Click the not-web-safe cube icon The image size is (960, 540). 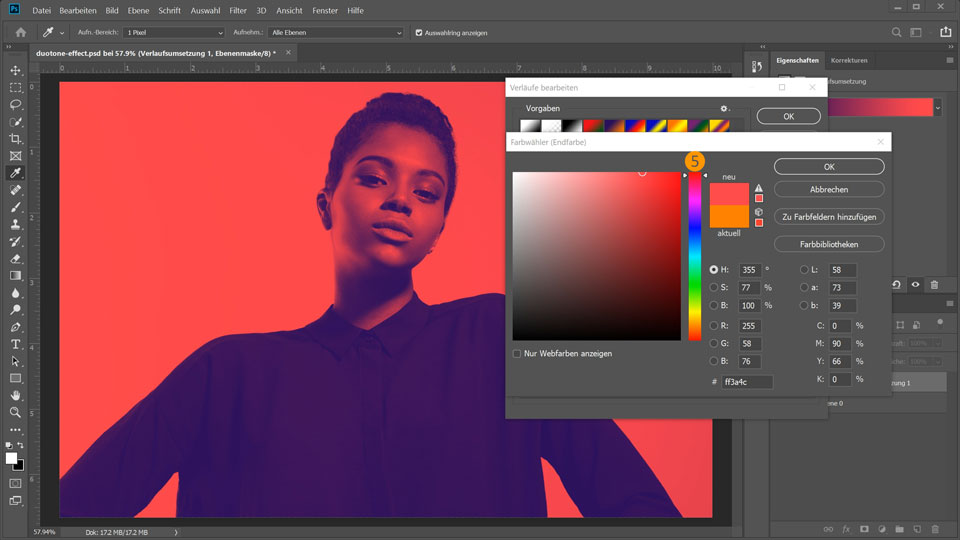(x=759, y=212)
